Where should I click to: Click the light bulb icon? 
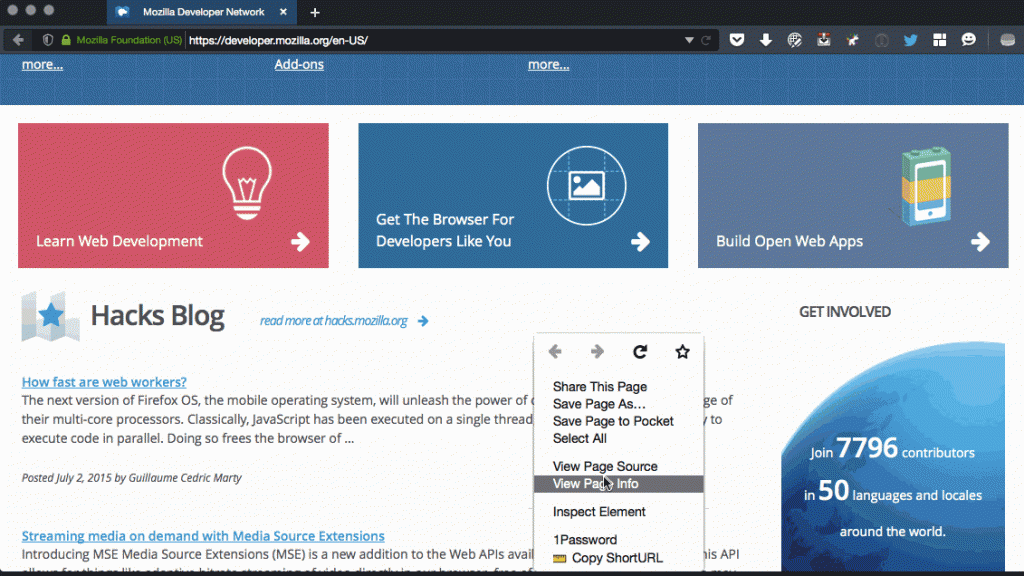click(x=247, y=183)
